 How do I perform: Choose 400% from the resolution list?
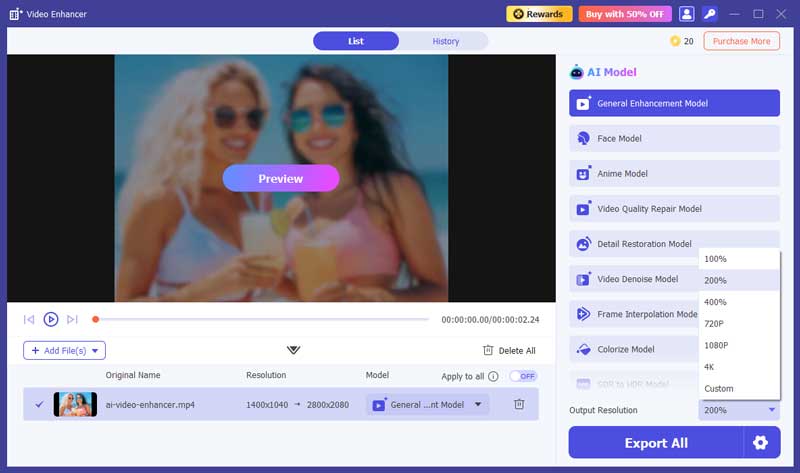(x=716, y=302)
